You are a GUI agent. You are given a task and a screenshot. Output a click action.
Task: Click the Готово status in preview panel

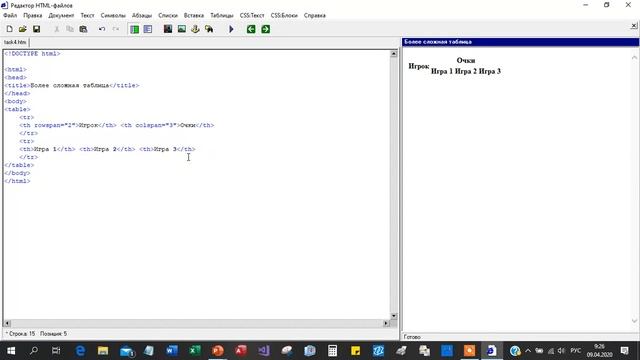coord(412,337)
